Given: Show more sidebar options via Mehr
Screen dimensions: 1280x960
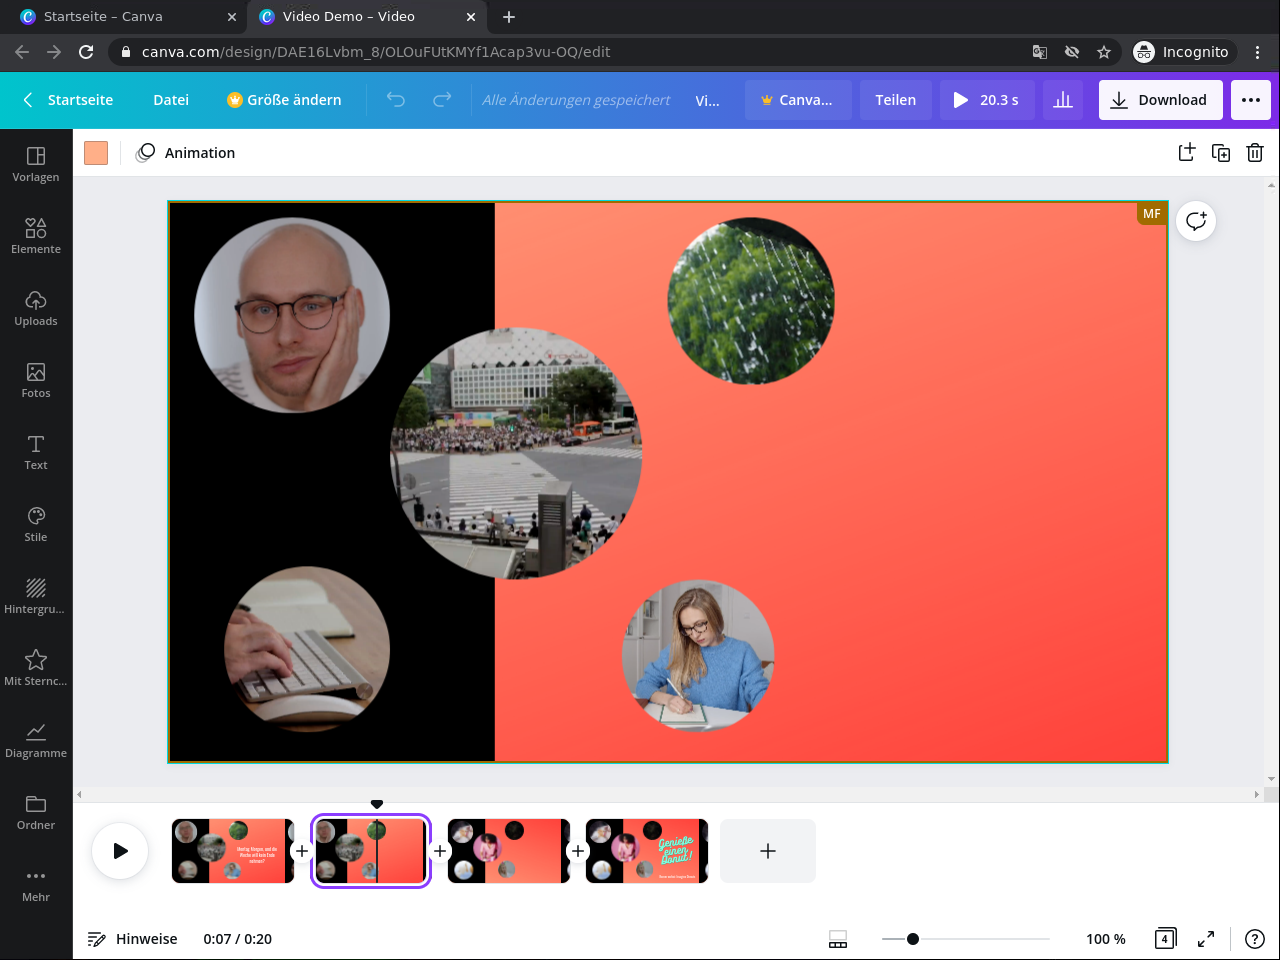Looking at the screenshot, I should [36, 884].
